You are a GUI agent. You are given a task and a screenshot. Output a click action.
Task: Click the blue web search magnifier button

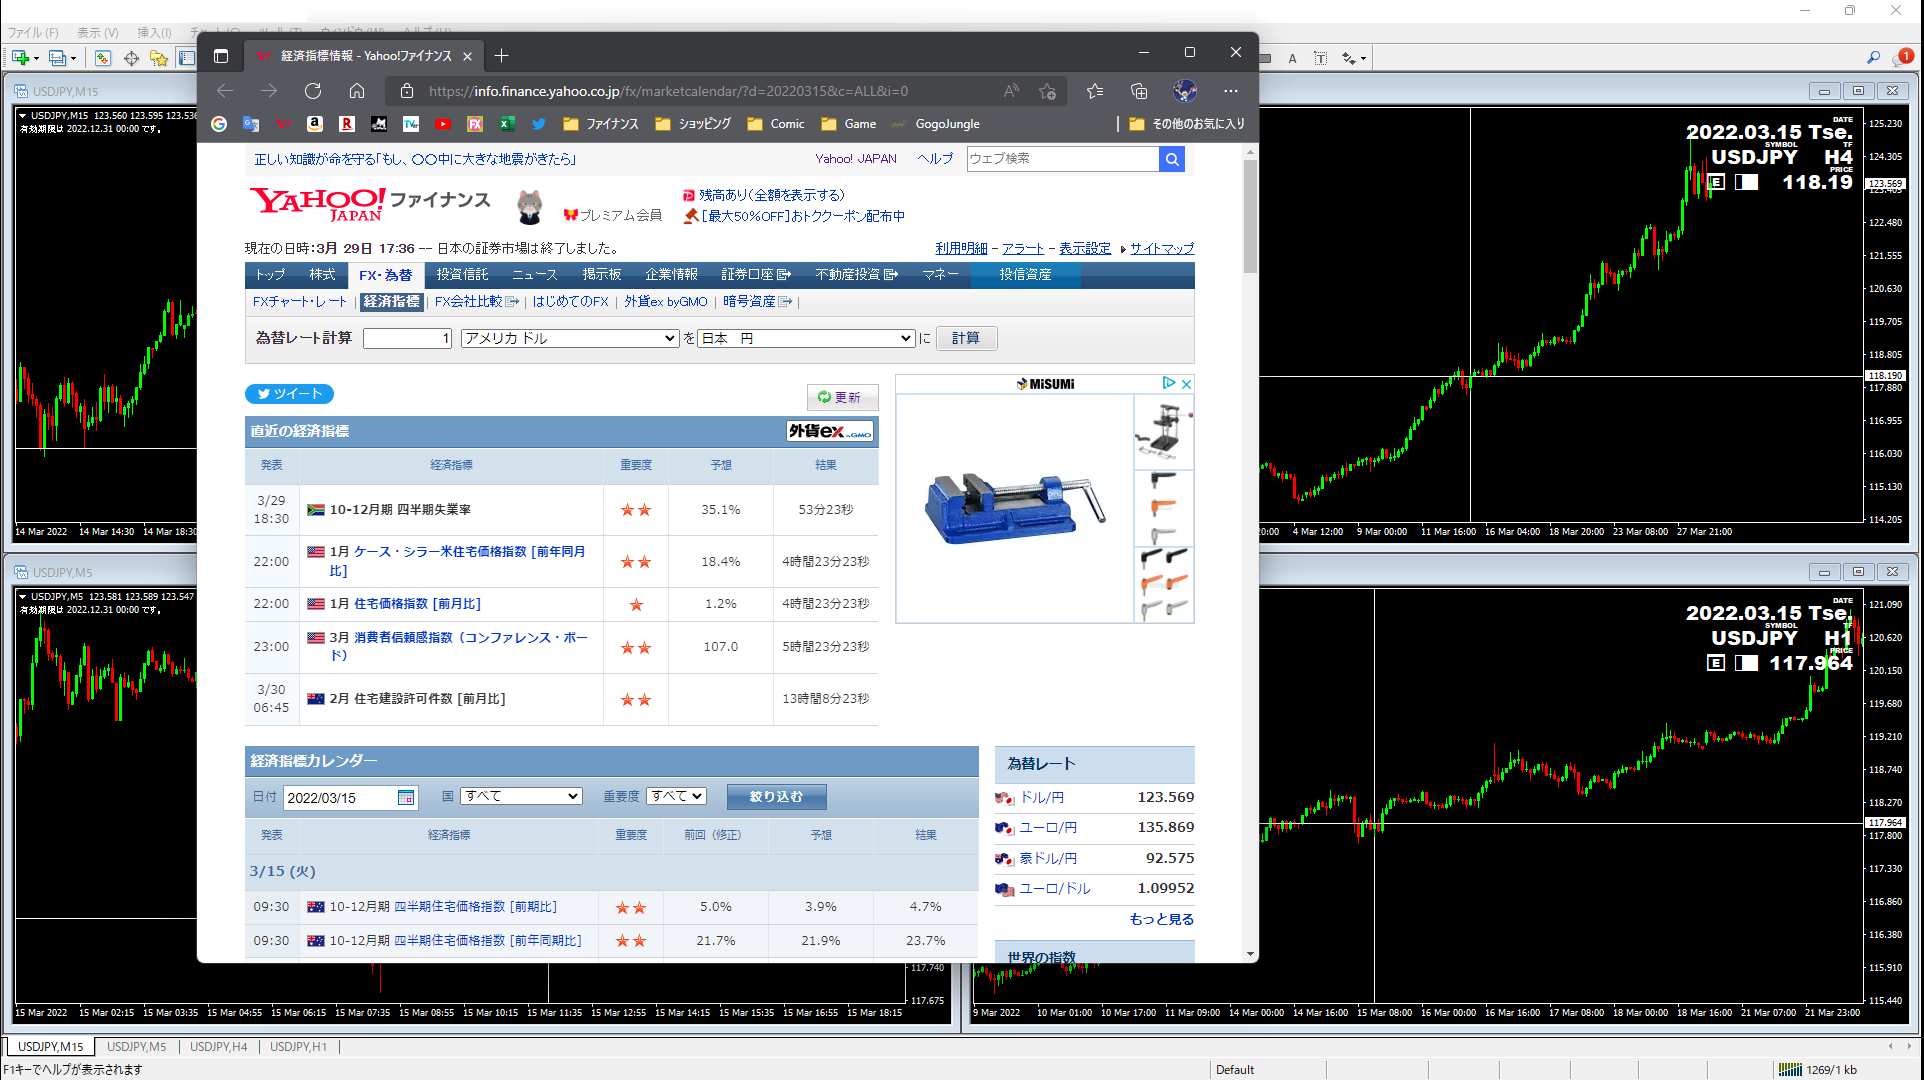pyautogui.click(x=1172, y=159)
